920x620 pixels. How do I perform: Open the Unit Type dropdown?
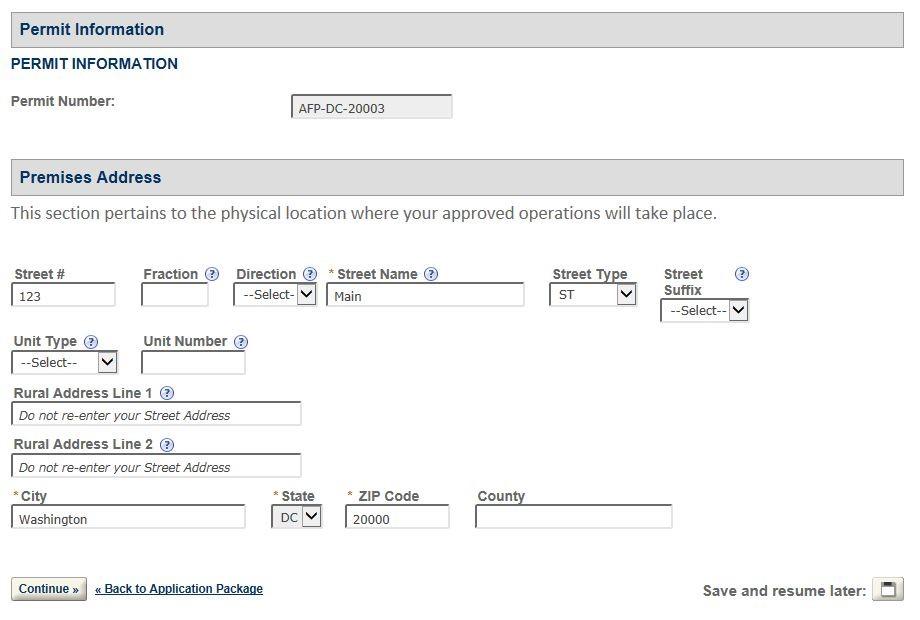point(65,362)
